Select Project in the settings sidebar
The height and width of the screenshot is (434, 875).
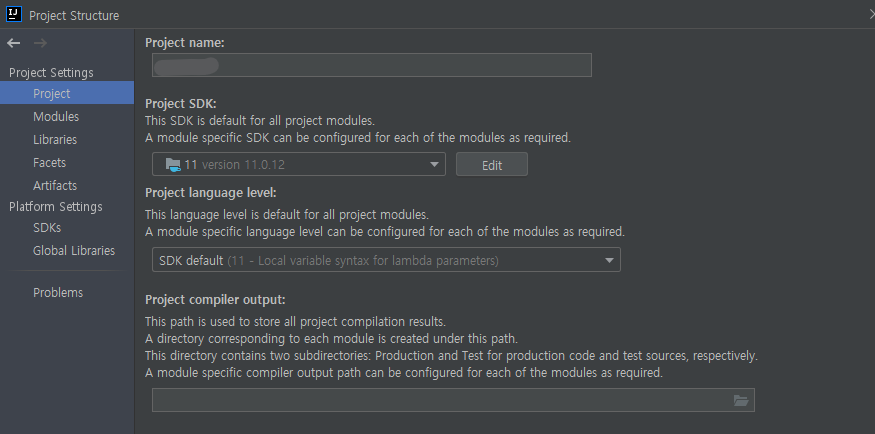[51, 94]
